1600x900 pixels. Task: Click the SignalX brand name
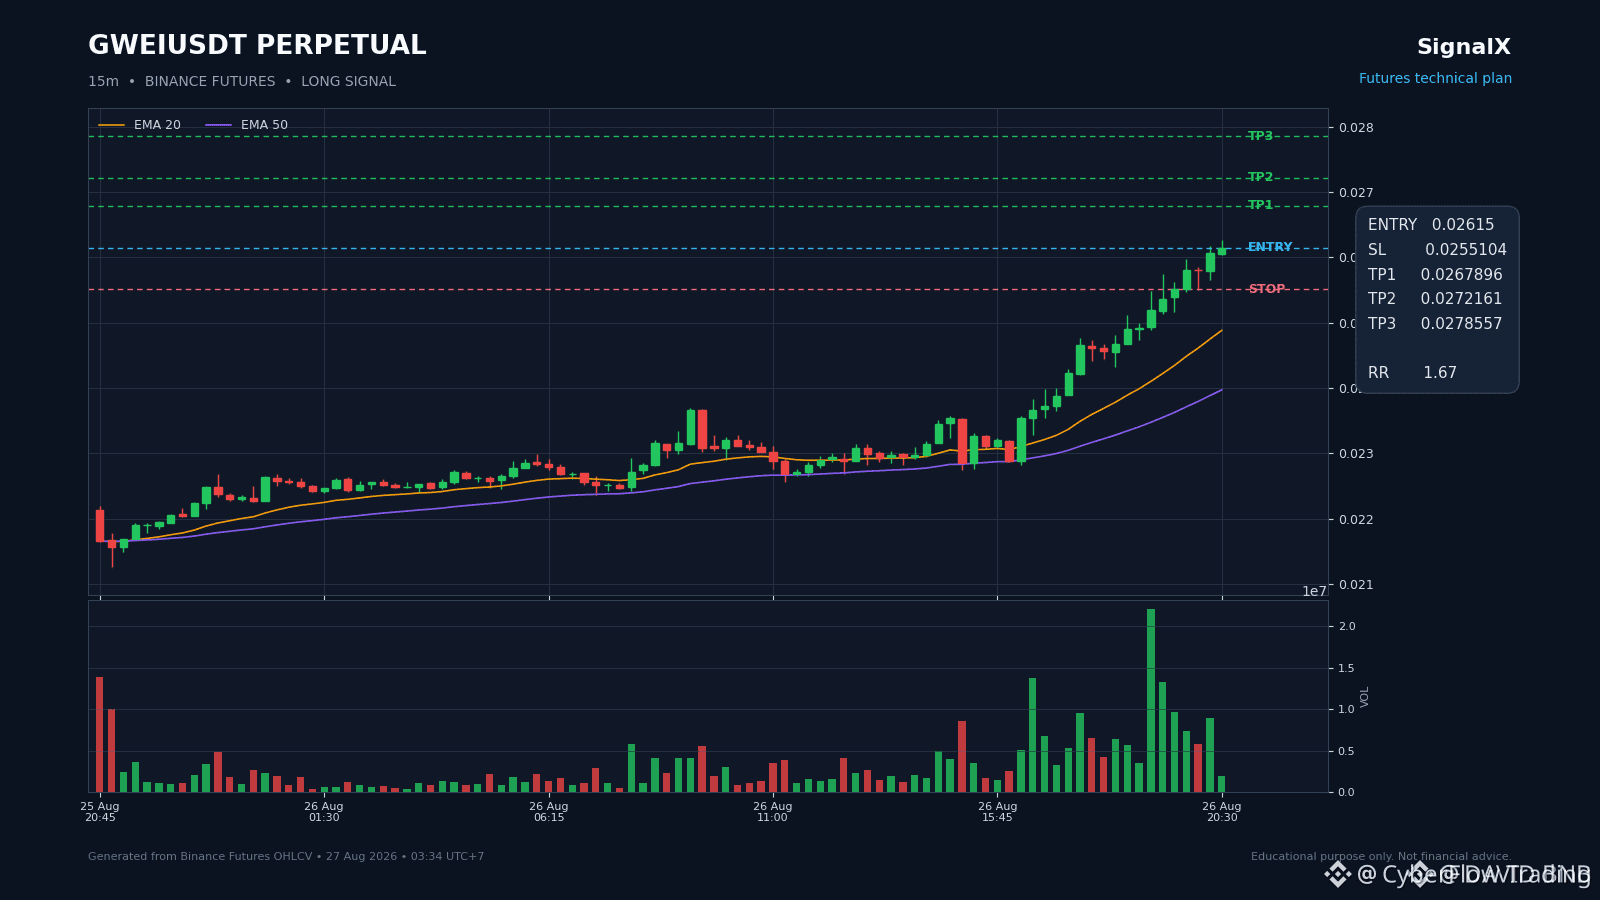[x=1464, y=47]
